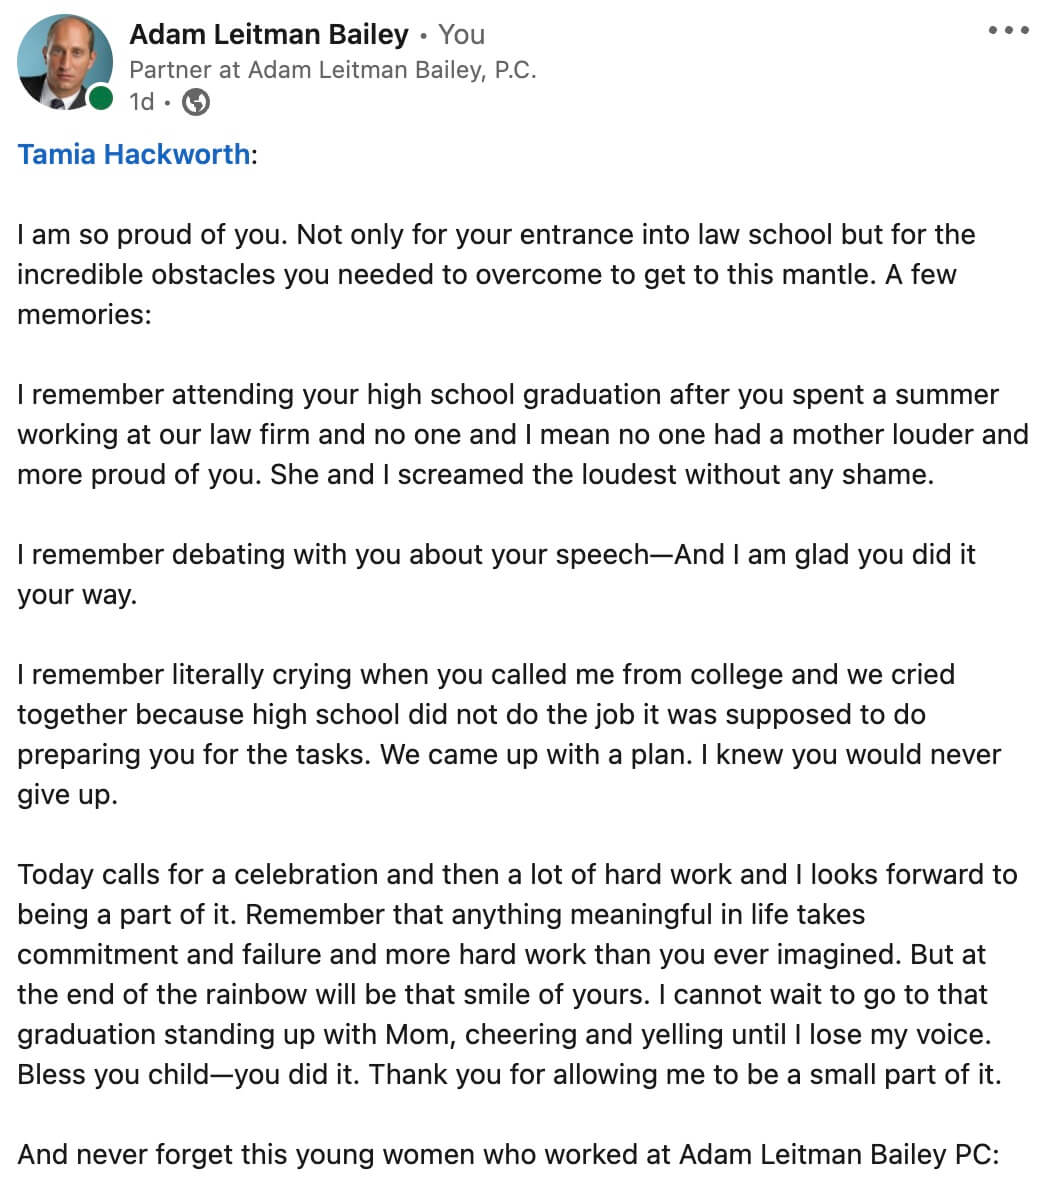Click the Tamia Hackworth mention link
The width and height of the screenshot is (1052, 1200).
(x=134, y=154)
